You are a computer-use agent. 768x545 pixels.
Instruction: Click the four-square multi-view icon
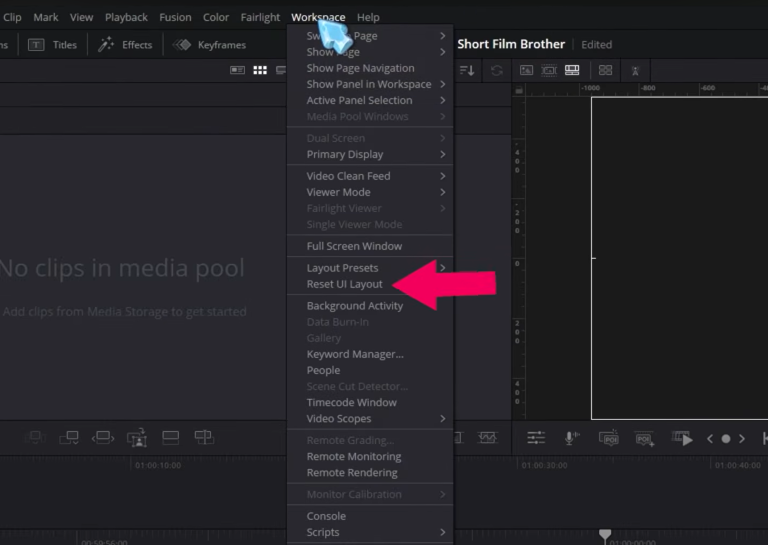(x=605, y=71)
